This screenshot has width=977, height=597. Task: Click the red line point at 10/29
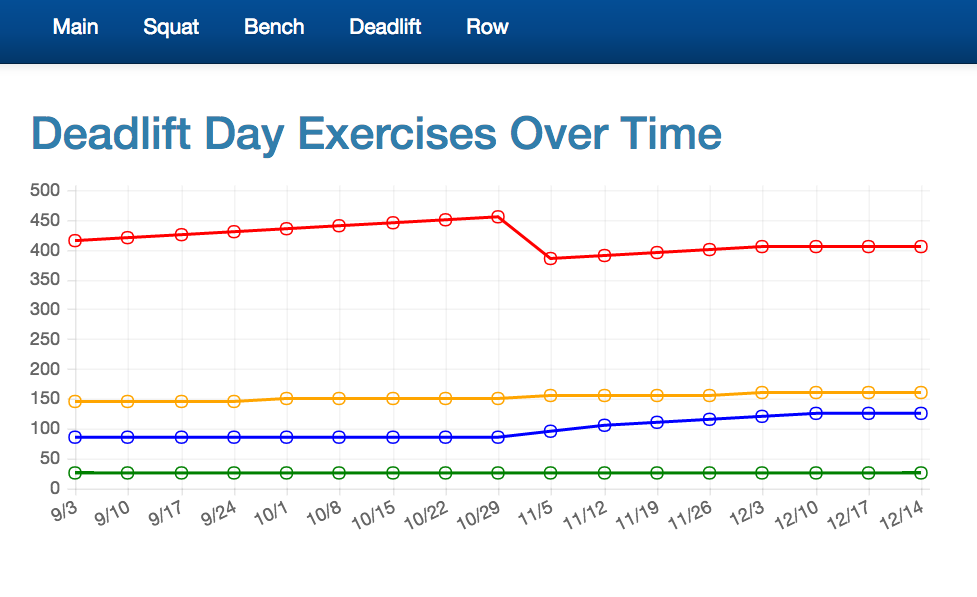tap(498, 216)
